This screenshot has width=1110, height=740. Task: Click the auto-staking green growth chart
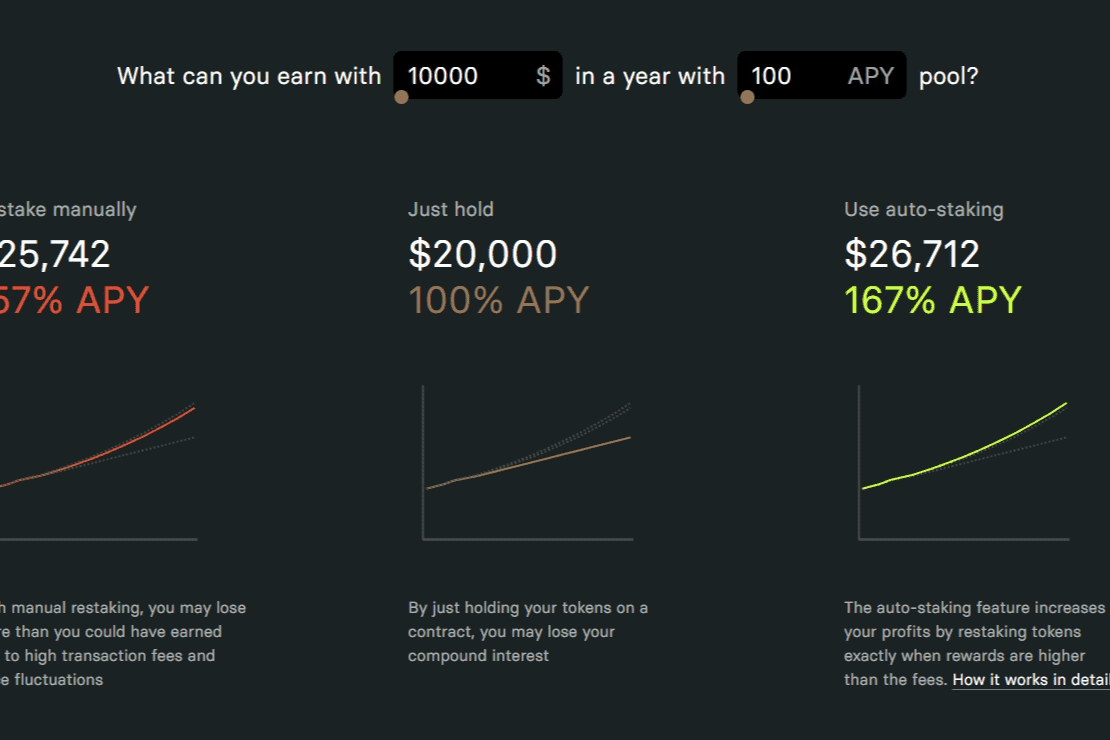[x=963, y=462]
